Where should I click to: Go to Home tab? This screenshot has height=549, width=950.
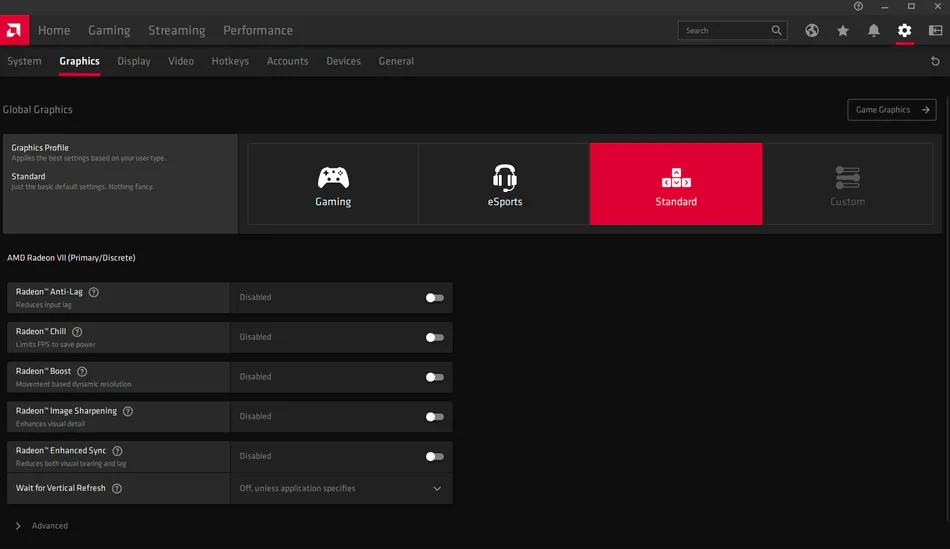click(x=54, y=30)
